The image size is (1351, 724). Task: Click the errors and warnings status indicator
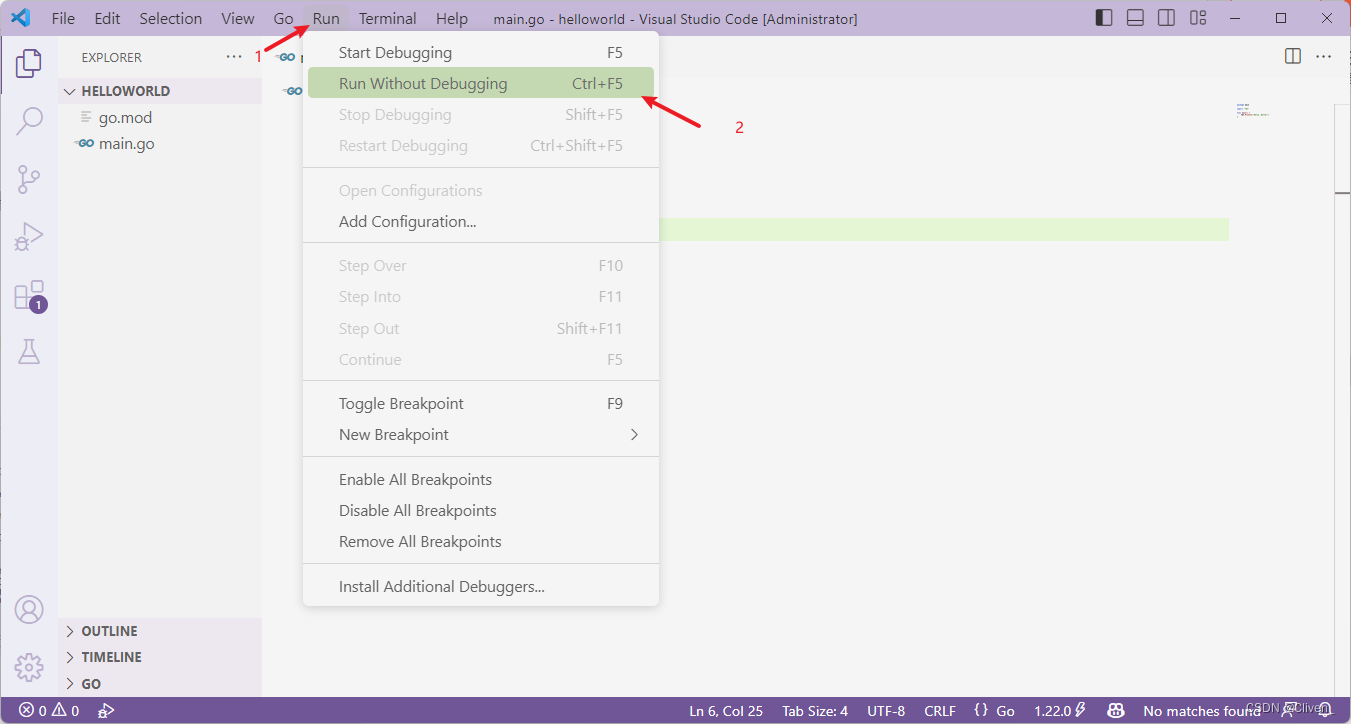(49, 711)
